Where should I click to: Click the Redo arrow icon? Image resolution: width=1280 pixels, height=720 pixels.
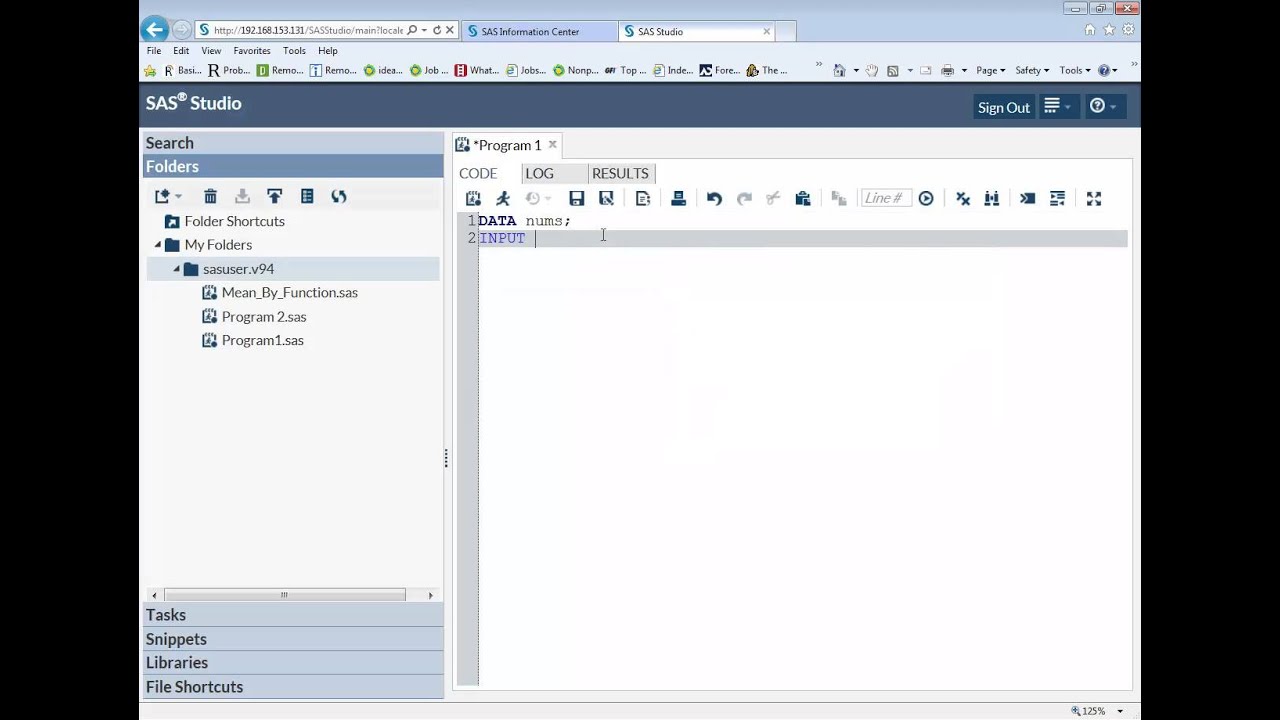click(x=744, y=198)
